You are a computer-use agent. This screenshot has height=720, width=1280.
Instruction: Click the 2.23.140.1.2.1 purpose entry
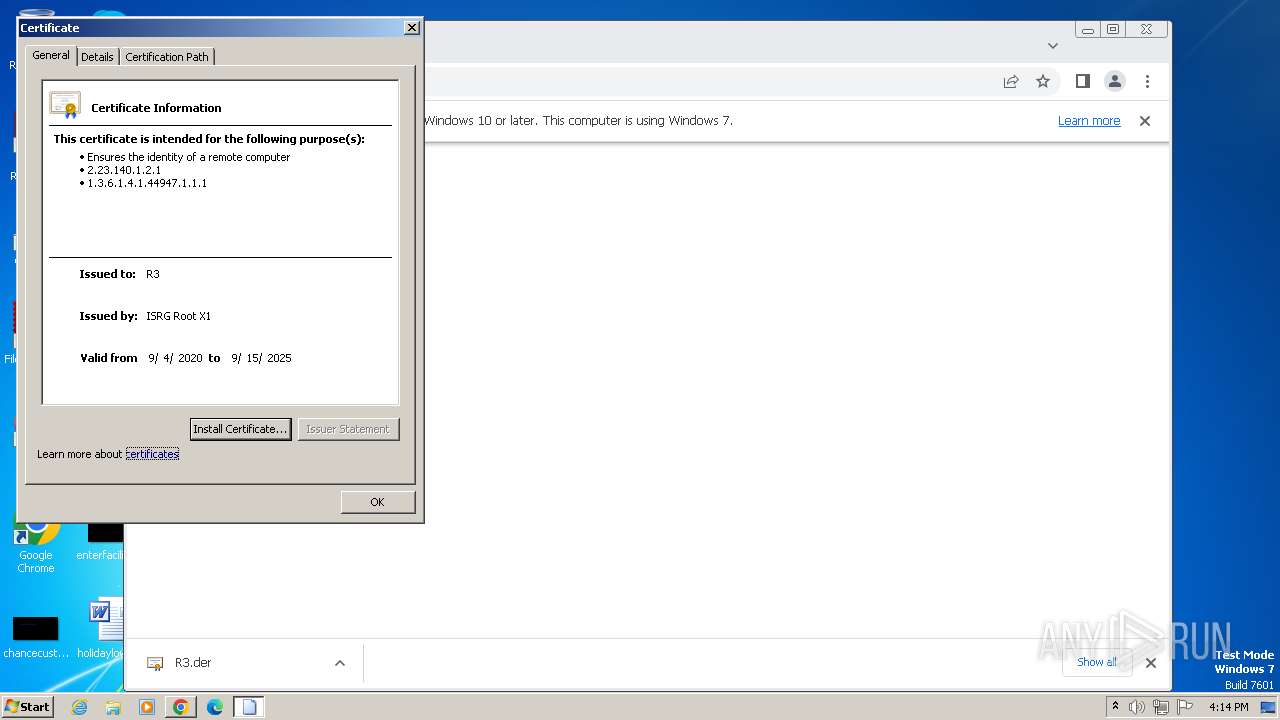[x=124, y=170]
